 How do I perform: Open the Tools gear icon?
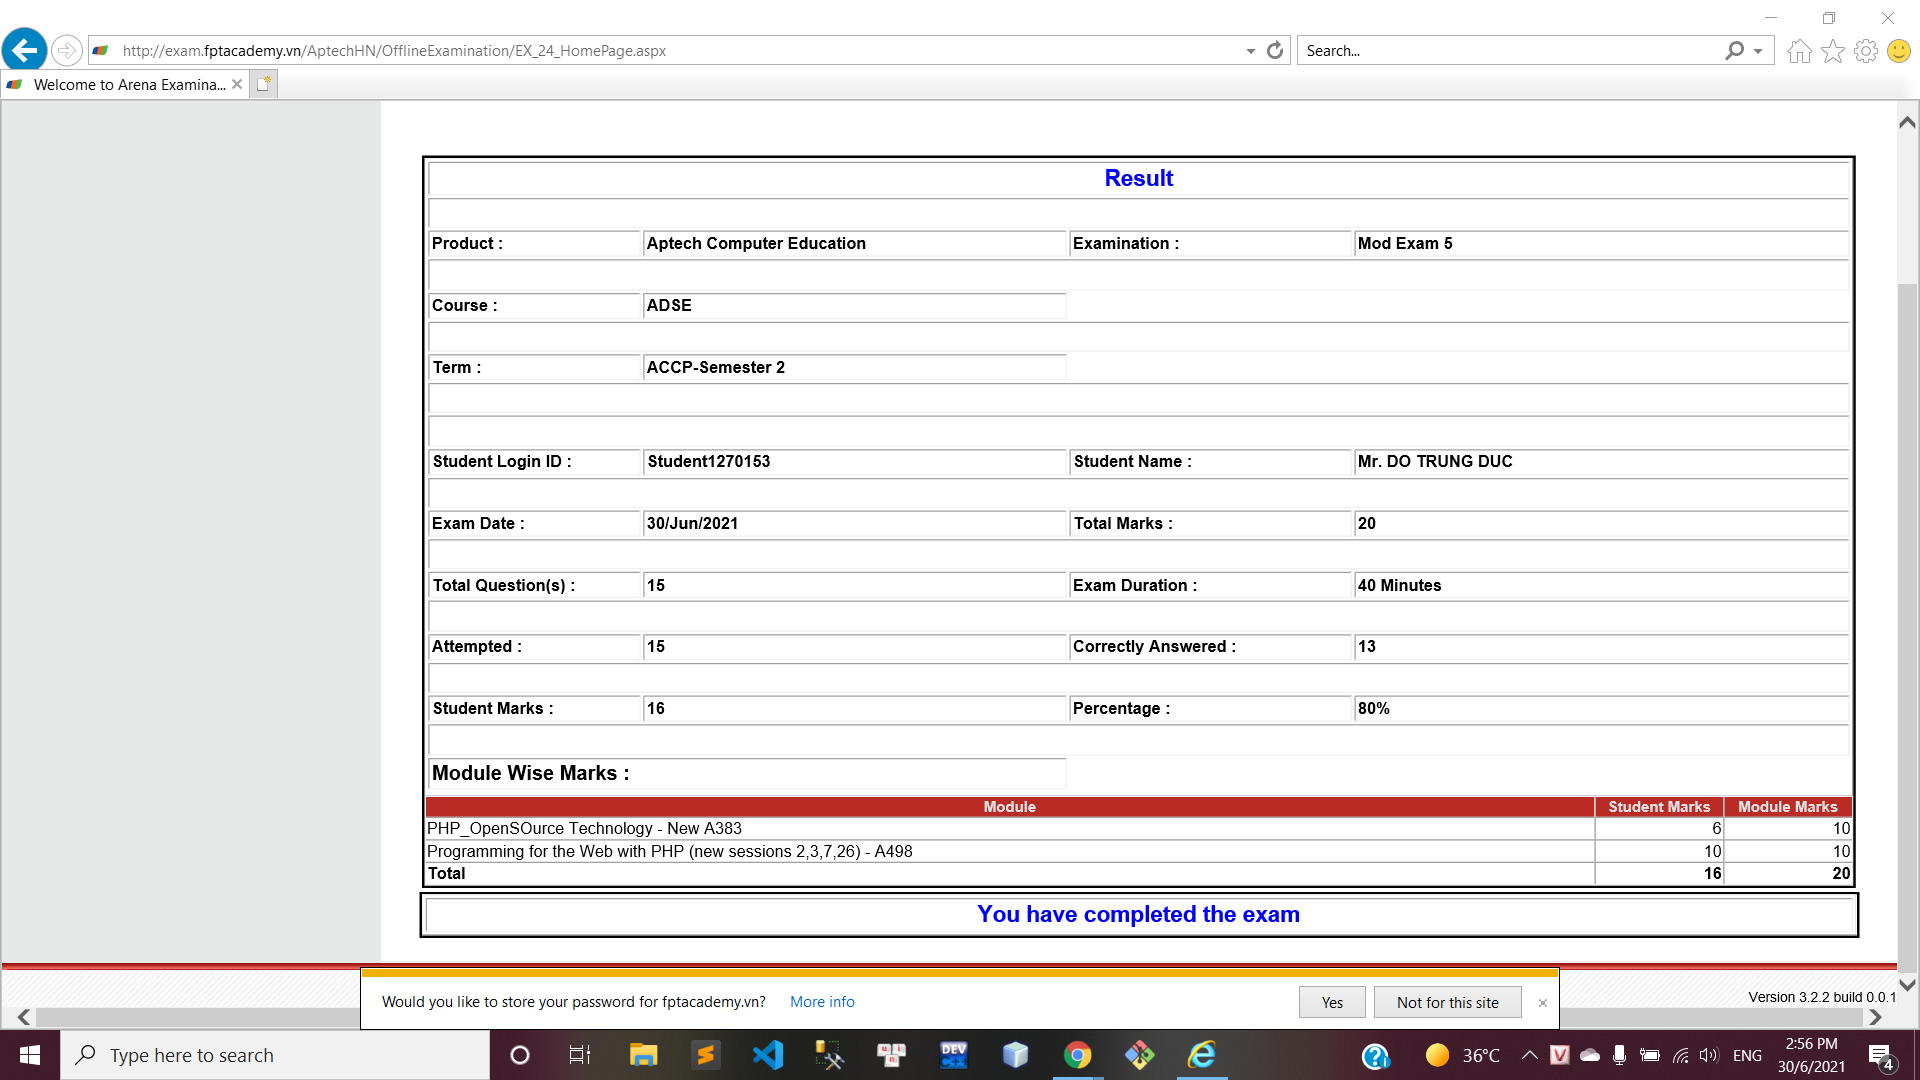[1866, 51]
